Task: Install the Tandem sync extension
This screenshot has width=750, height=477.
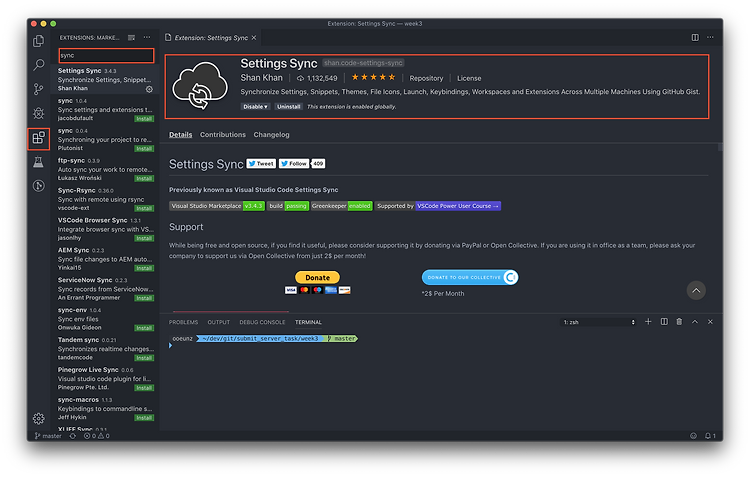Action: pos(143,358)
